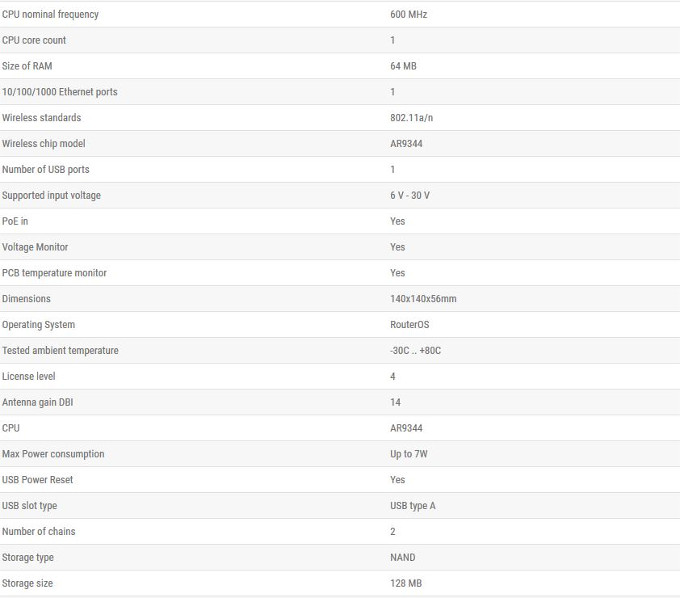The width and height of the screenshot is (680, 598).
Task: Click the Tested ambient temperature label
Action: (60, 350)
